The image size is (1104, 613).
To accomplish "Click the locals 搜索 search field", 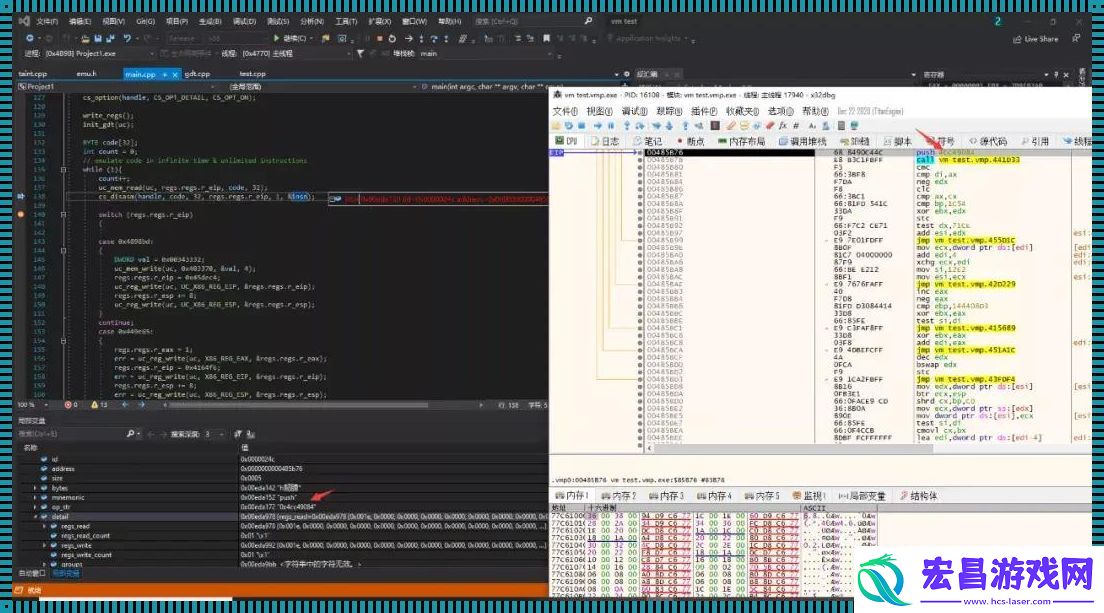I will pos(70,434).
